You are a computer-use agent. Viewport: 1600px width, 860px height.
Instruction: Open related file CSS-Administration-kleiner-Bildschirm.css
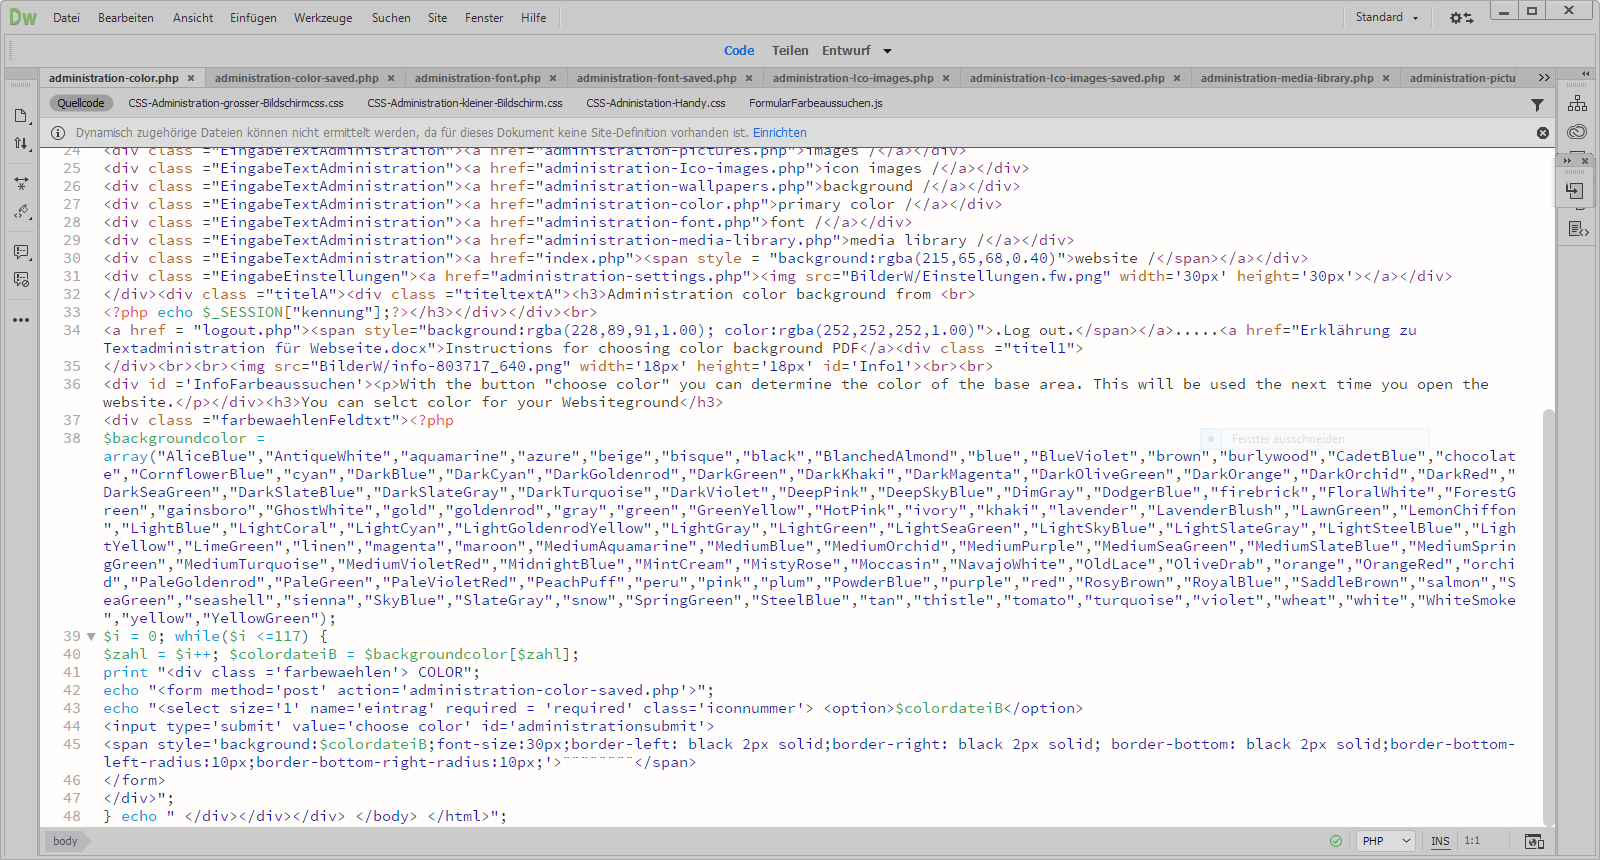pos(465,103)
